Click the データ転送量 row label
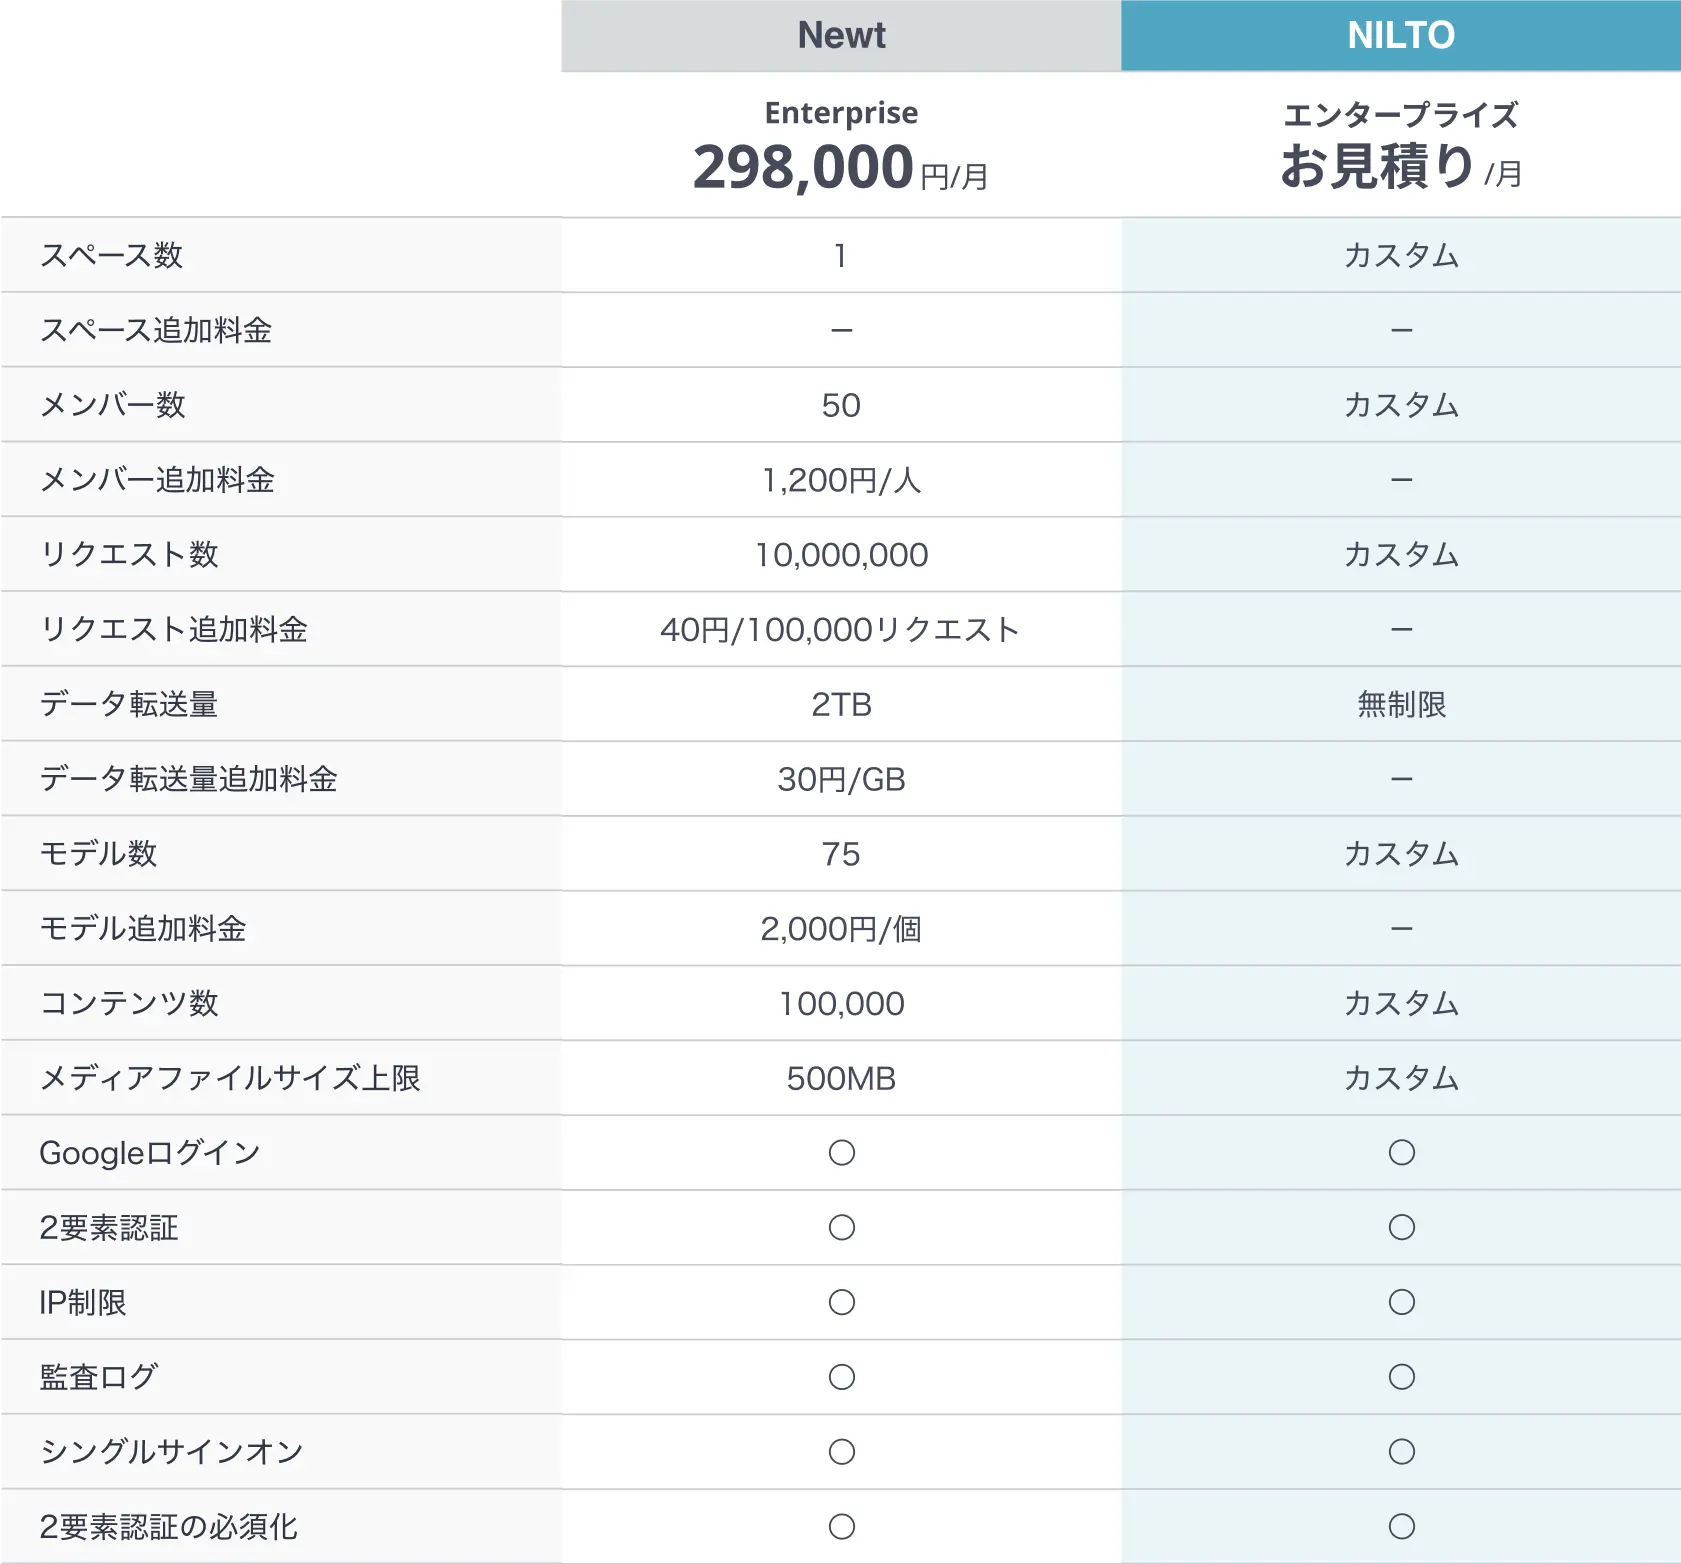The image size is (1681, 1564). point(128,704)
